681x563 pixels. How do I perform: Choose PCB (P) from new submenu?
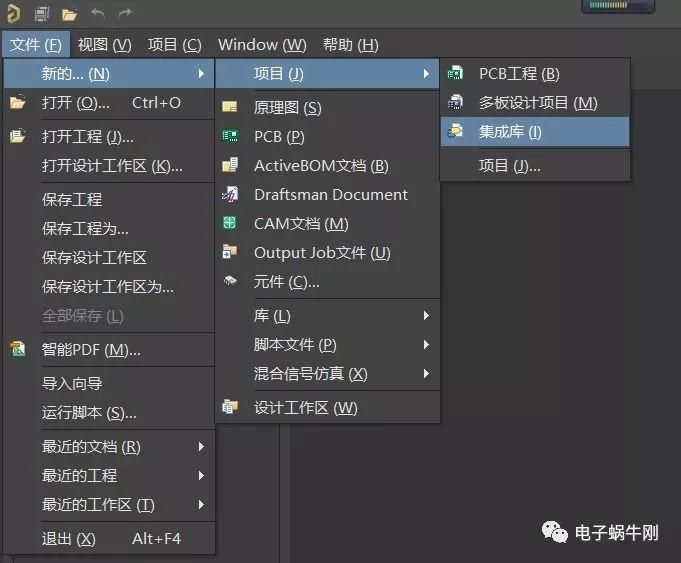(327, 137)
